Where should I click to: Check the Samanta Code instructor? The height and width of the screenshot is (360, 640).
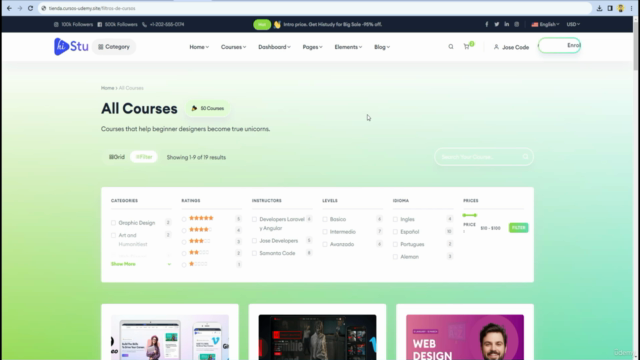pos(254,253)
